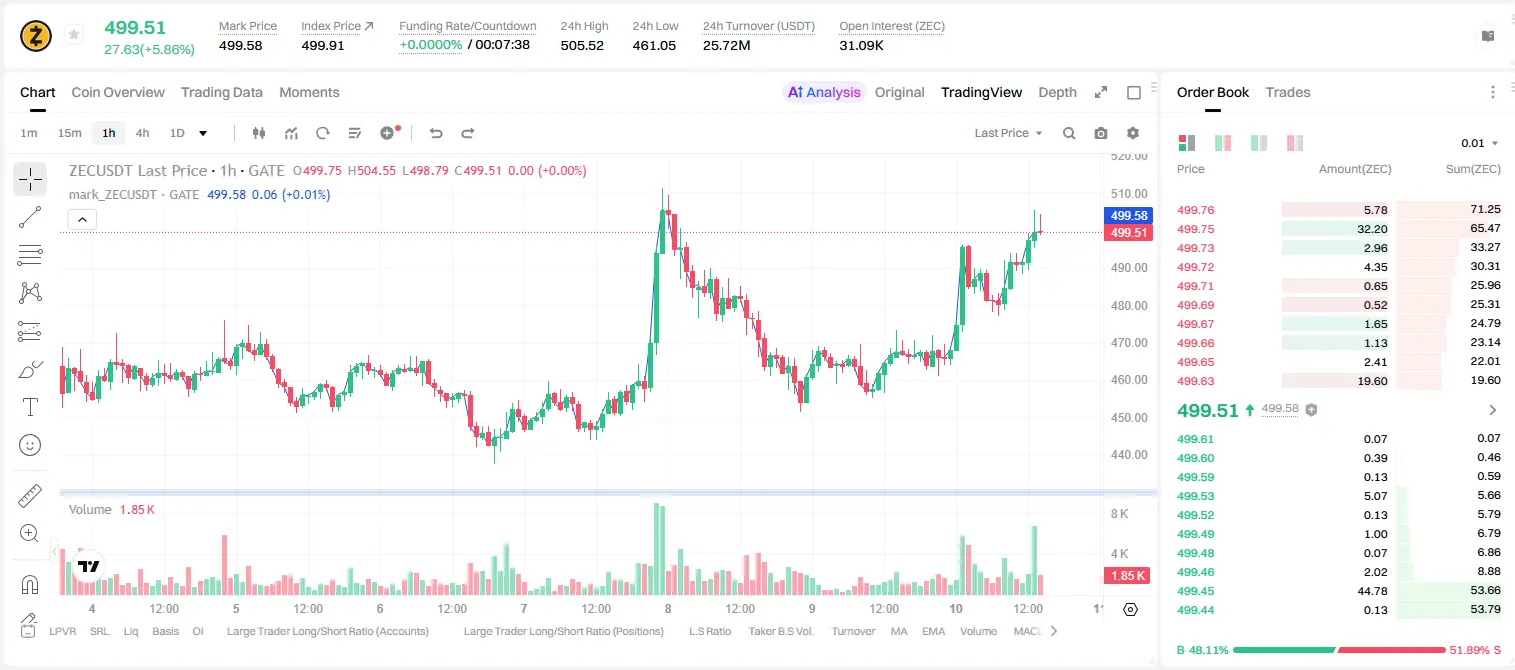Take a chart snapshot with camera icon
The height and width of the screenshot is (670, 1515).
[x=1101, y=133]
